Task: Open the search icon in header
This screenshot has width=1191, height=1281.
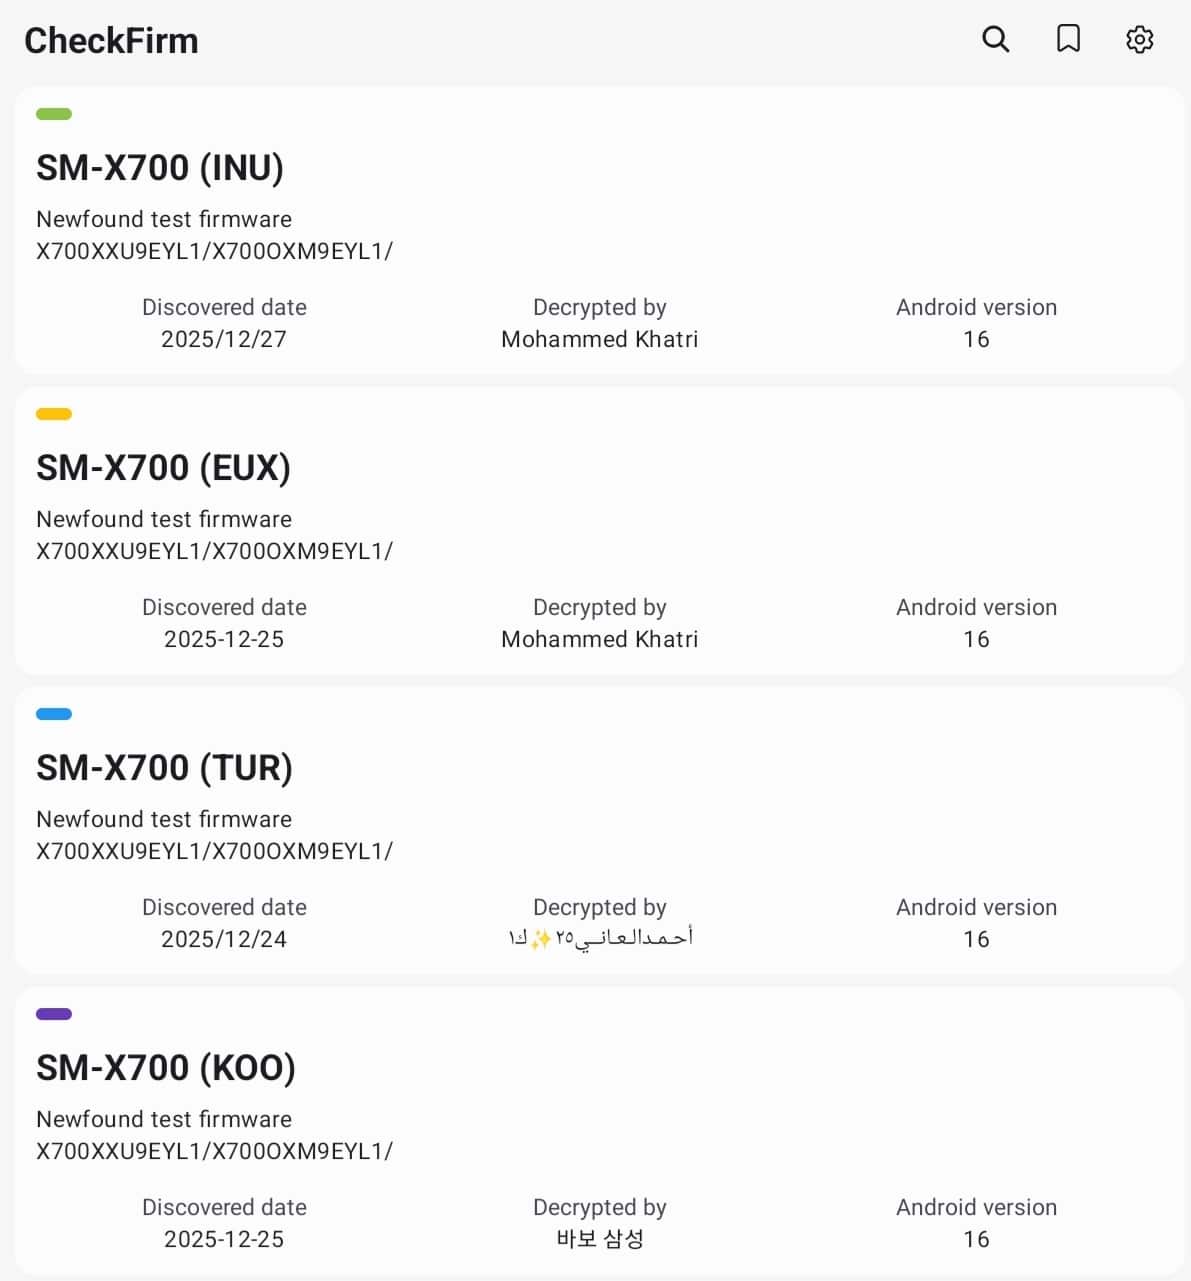Action: [x=995, y=40]
